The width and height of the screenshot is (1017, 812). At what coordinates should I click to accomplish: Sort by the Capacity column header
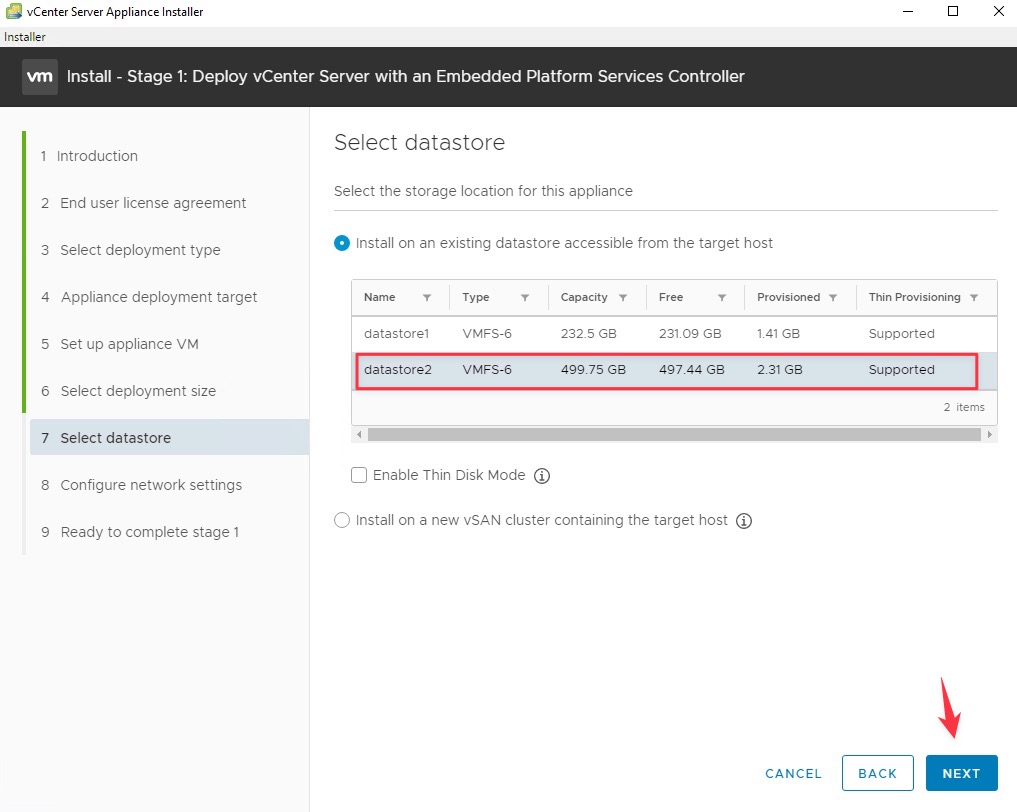pyautogui.click(x=584, y=297)
